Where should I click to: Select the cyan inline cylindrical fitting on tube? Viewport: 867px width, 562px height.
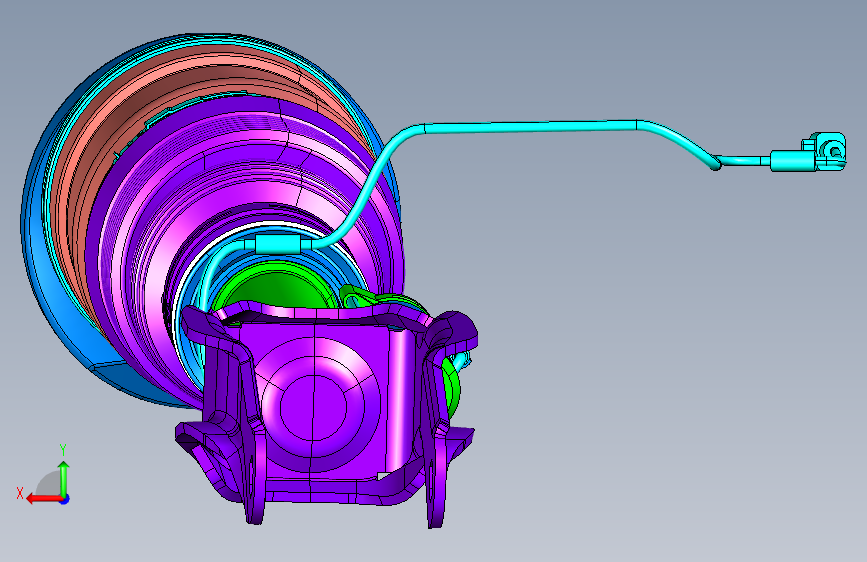coord(278,244)
